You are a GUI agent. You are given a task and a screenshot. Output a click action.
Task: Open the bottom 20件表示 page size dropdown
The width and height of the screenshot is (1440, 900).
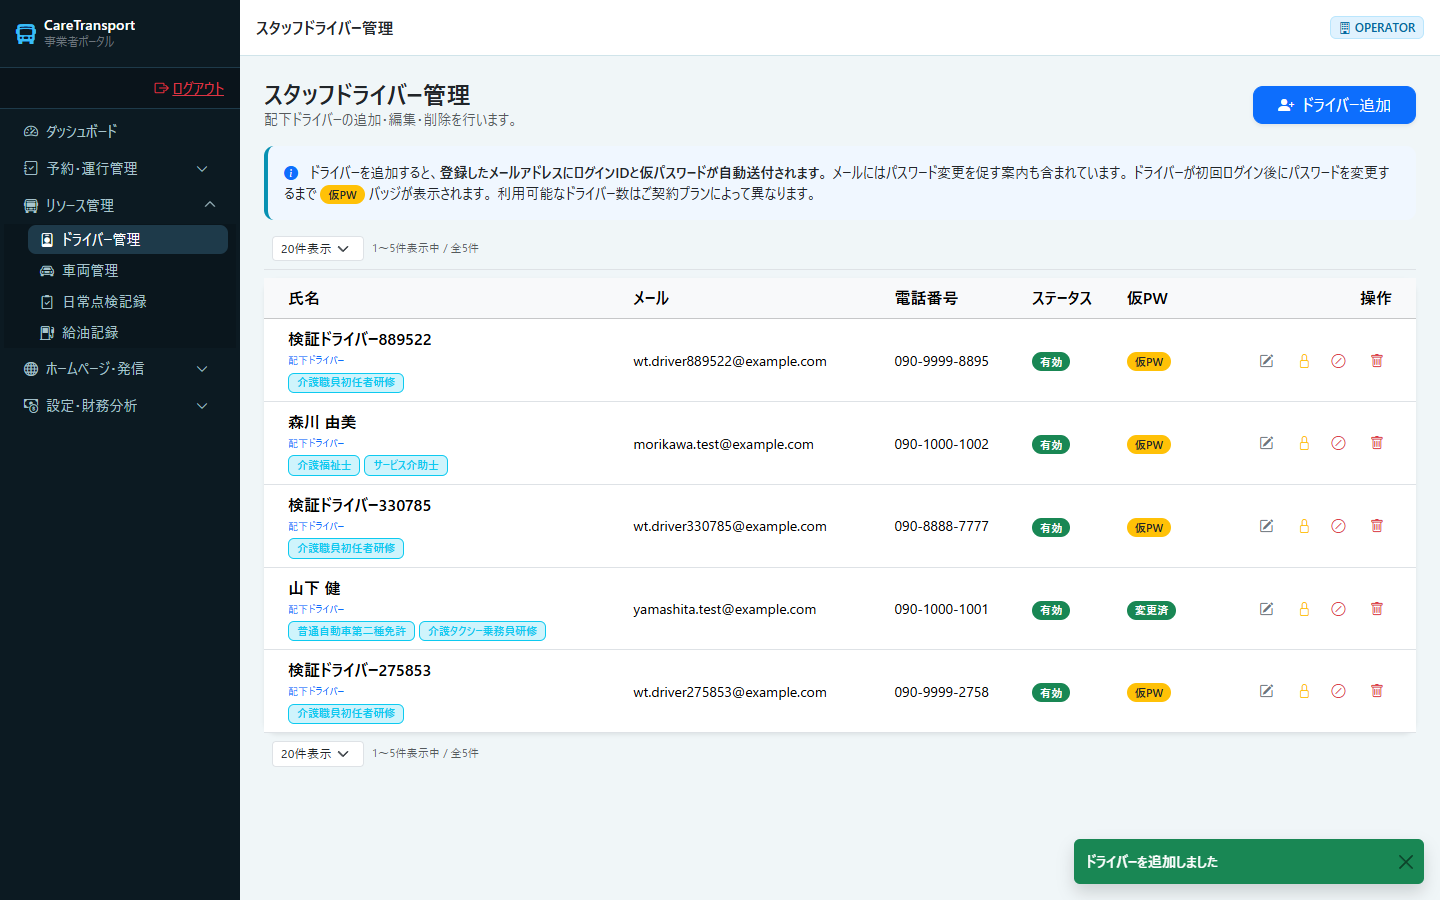coord(317,754)
